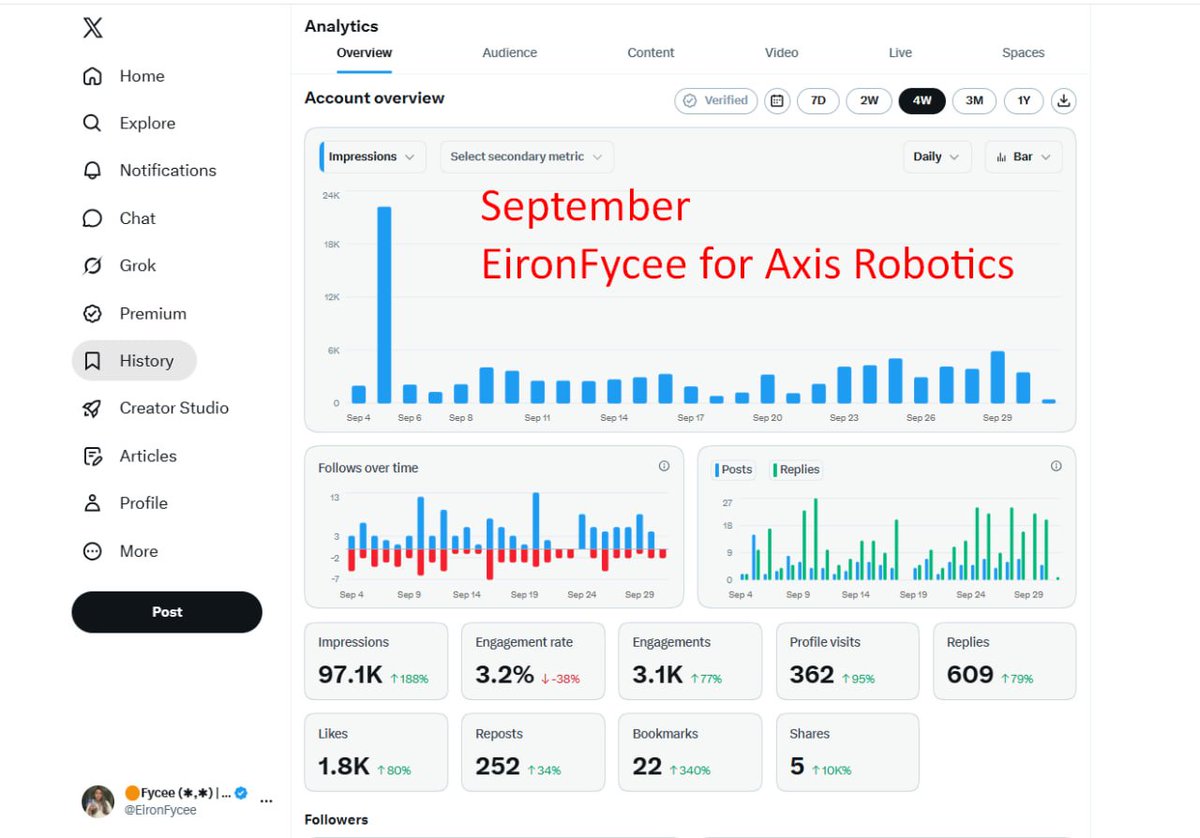
Task: Open the Impressions 97.1K metric card
Action: point(376,661)
